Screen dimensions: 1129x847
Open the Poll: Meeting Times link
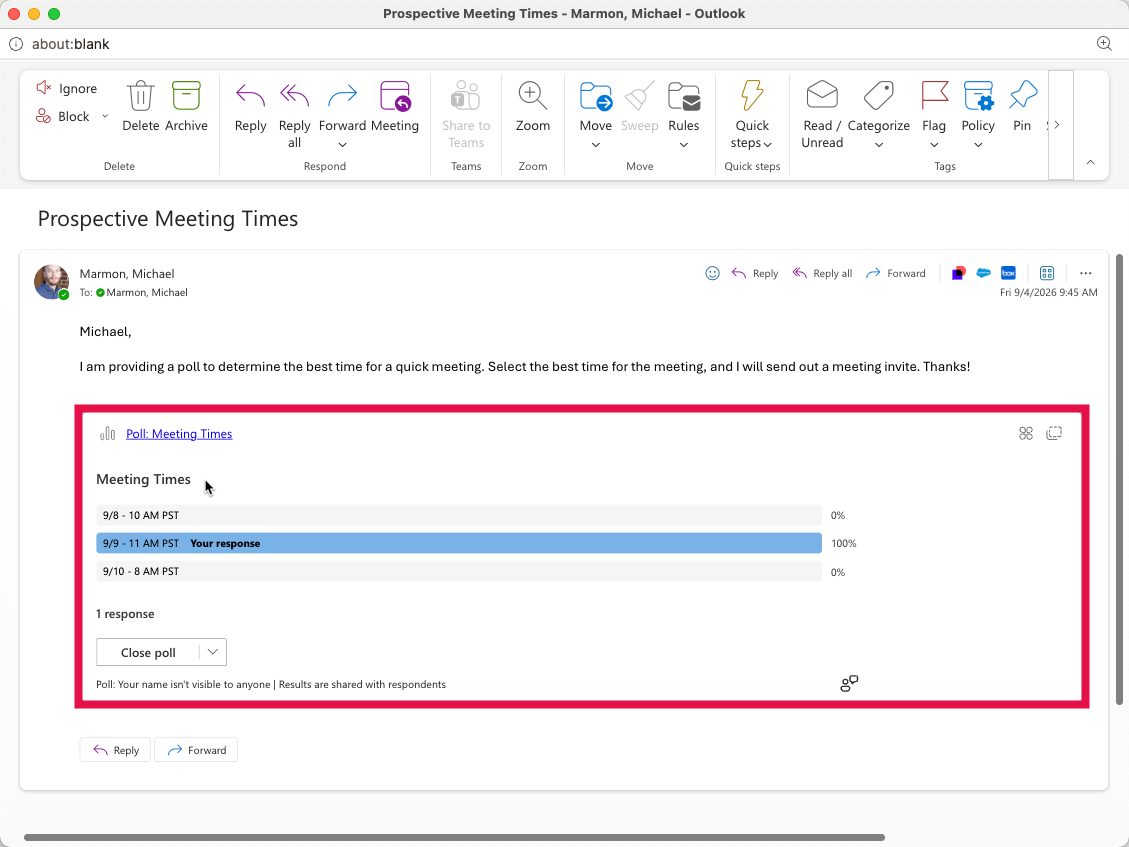[x=179, y=434]
